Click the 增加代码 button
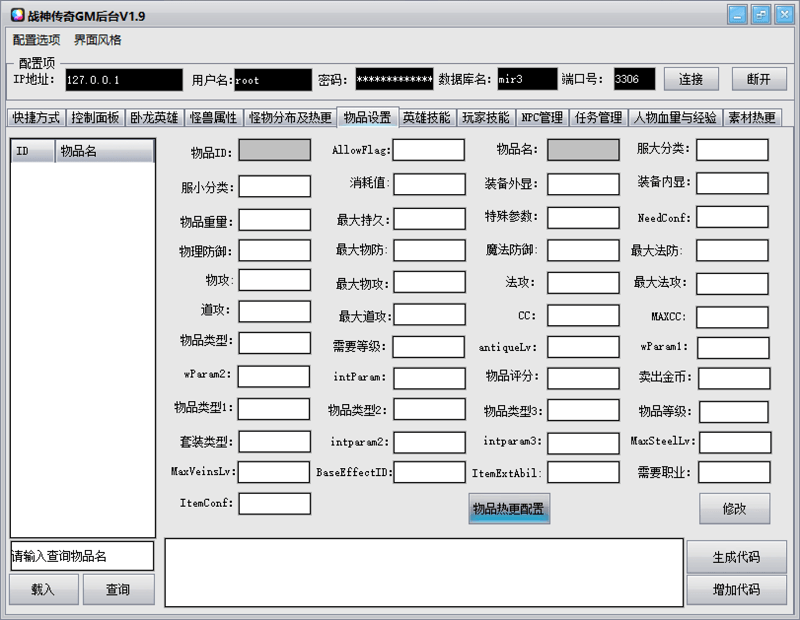This screenshot has height=620, width=800. (x=738, y=589)
